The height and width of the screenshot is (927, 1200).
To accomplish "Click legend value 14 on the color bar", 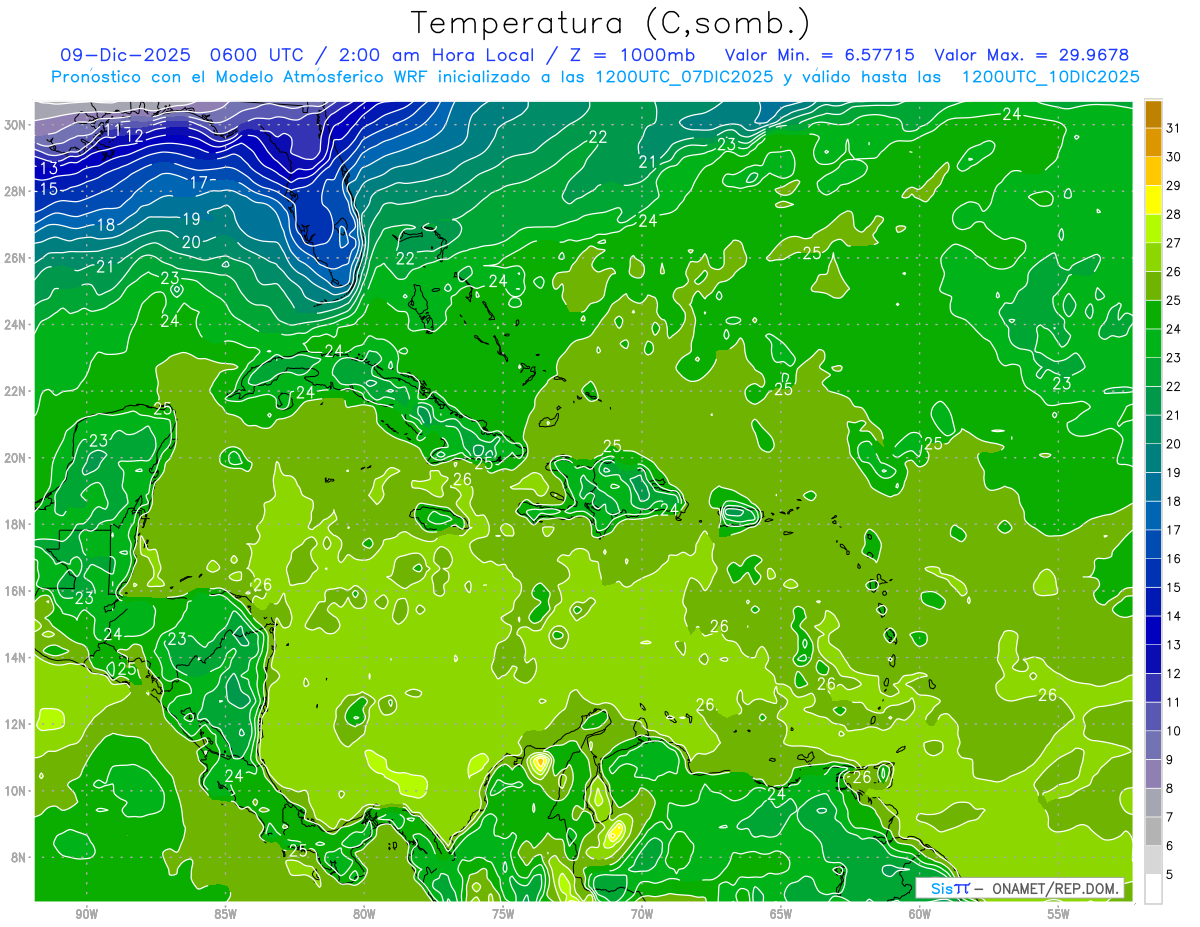I will click(1173, 616).
